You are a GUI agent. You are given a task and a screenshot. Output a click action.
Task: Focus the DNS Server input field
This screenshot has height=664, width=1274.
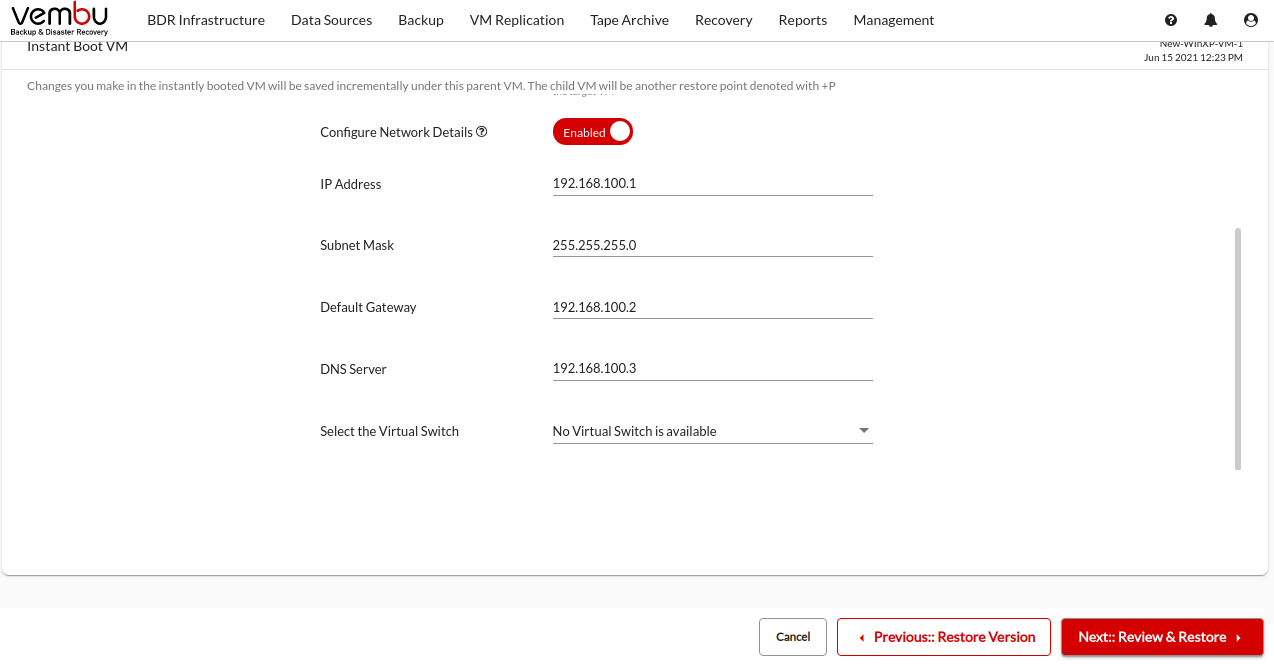[x=712, y=369]
